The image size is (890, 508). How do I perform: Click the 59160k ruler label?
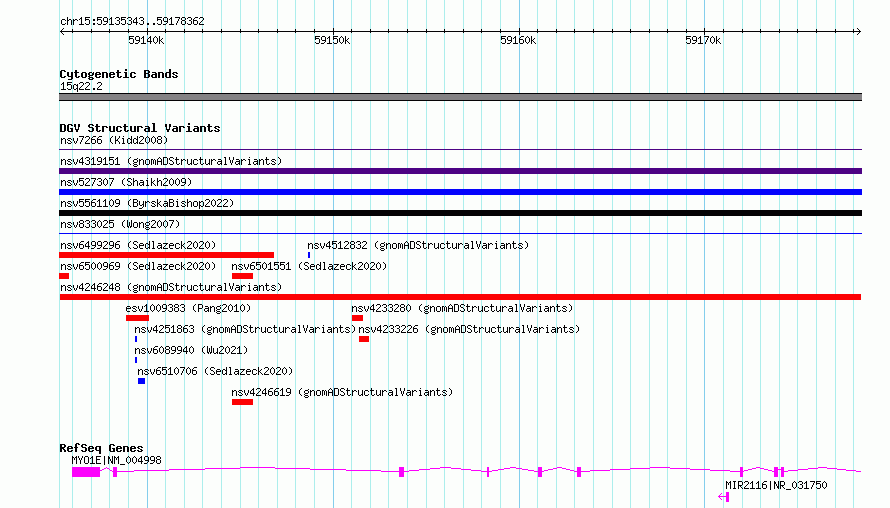tap(518, 40)
